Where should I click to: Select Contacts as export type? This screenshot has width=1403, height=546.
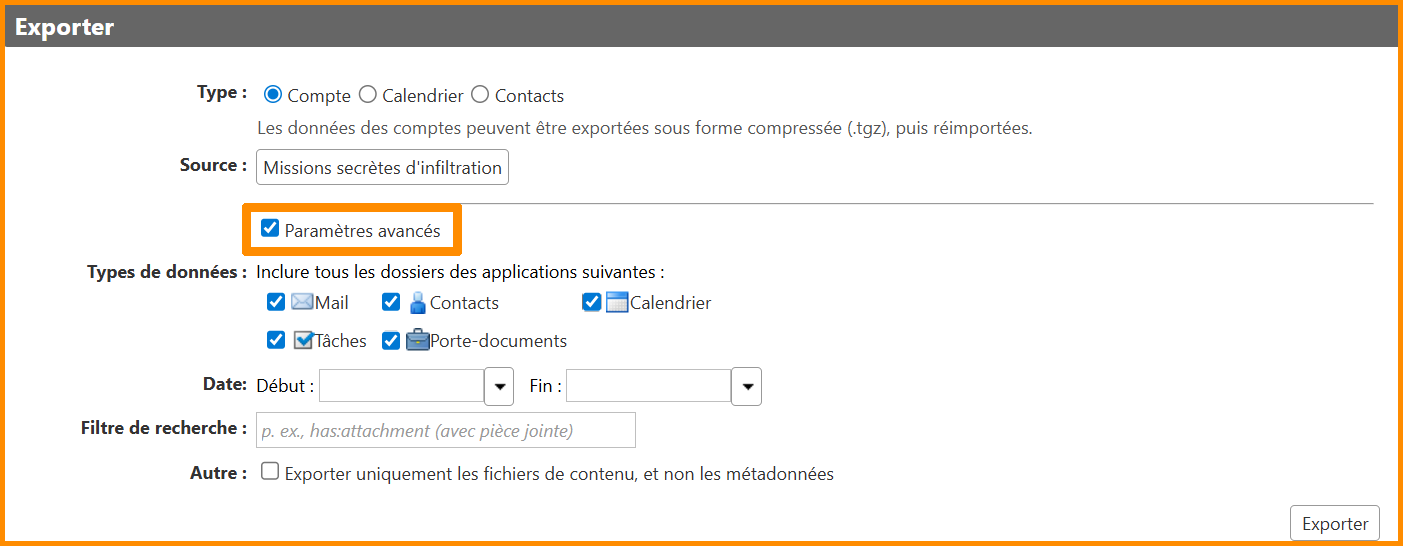[x=480, y=95]
